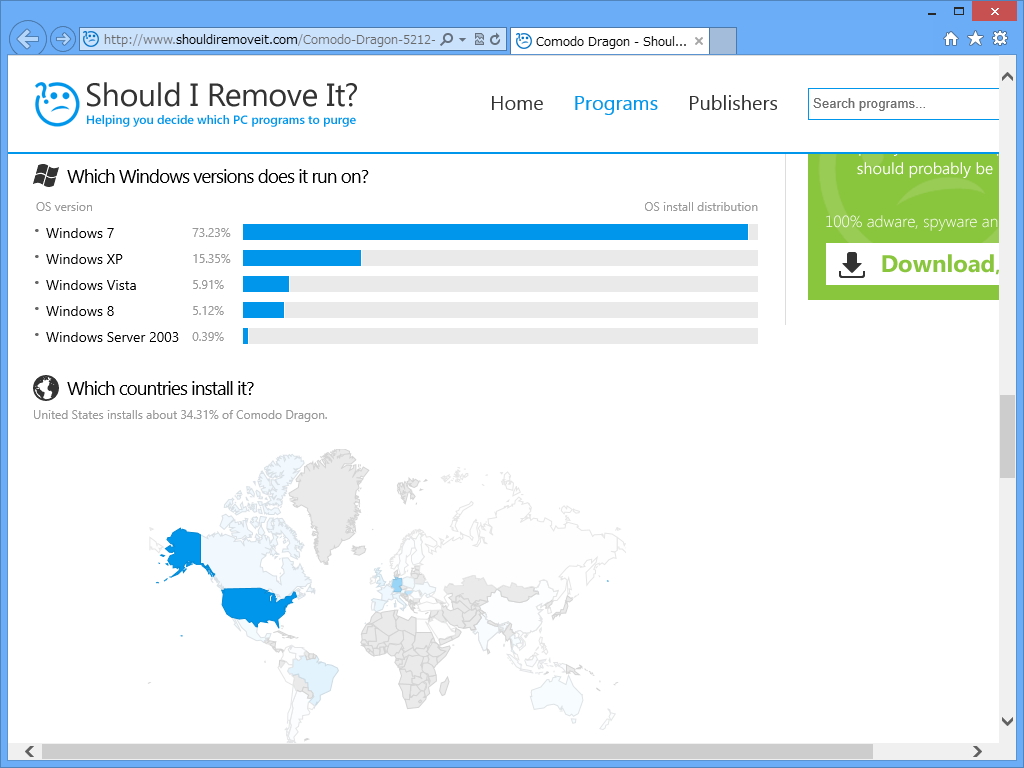
Task: Open the Programs nav item
Action: click(x=615, y=103)
